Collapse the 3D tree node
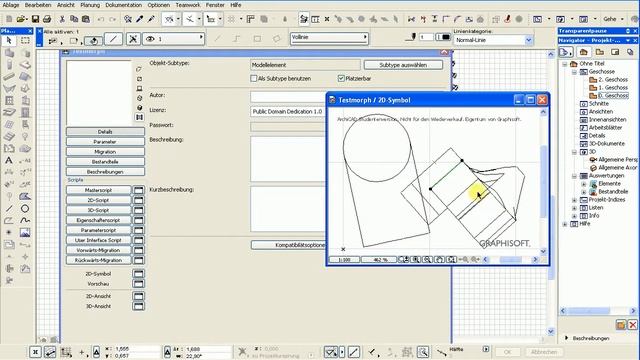640x360 pixels. click(574, 152)
